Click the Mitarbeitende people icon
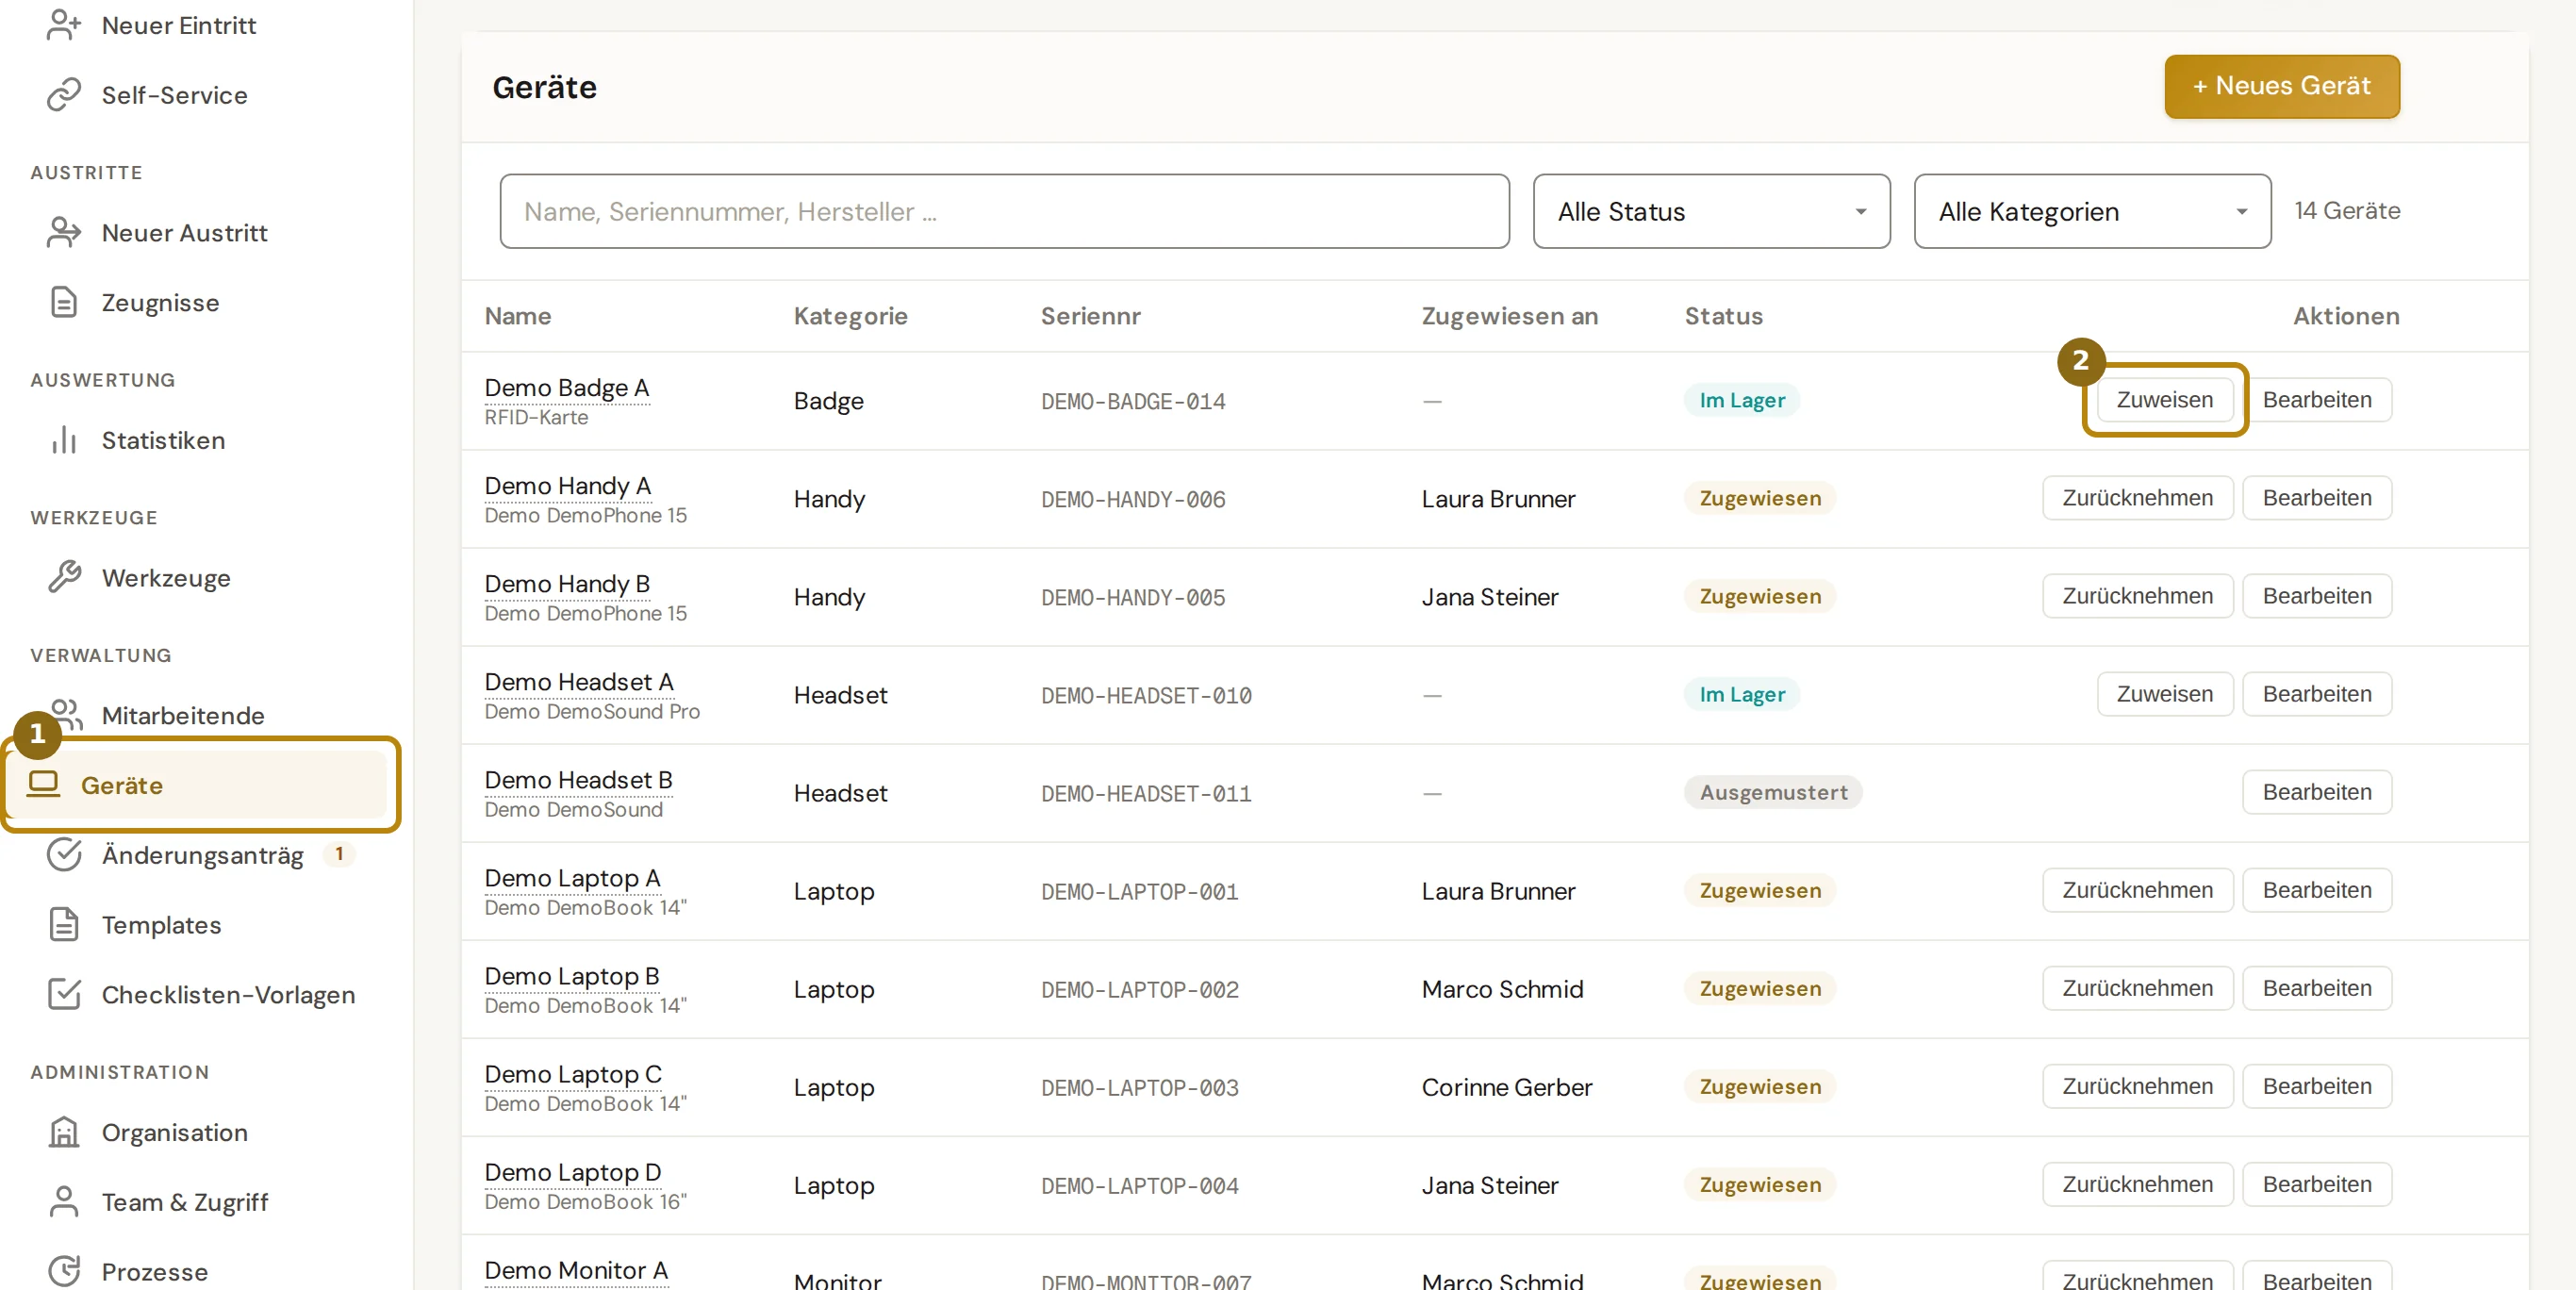2576x1290 pixels. tap(64, 715)
